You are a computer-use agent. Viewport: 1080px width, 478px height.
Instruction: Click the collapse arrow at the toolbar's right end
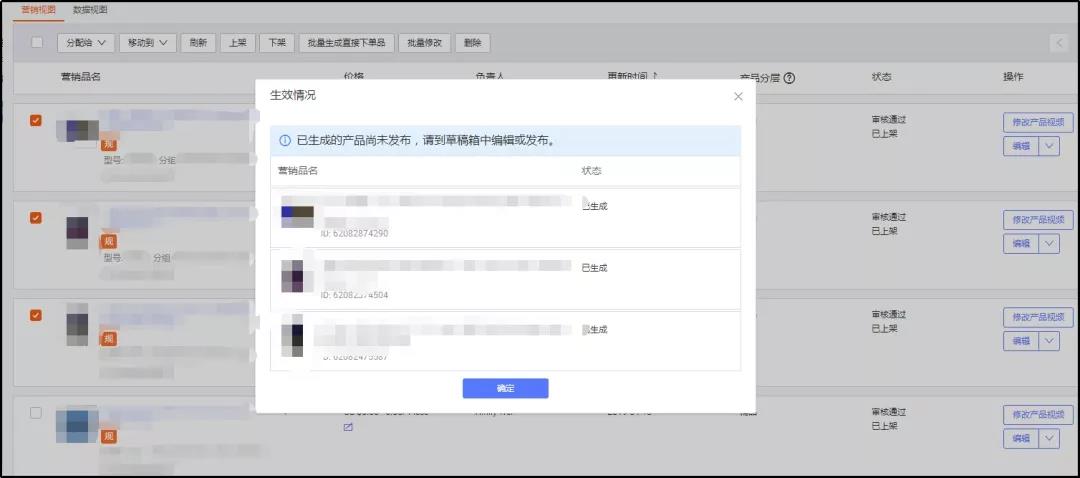pyautogui.click(x=1059, y=43)
